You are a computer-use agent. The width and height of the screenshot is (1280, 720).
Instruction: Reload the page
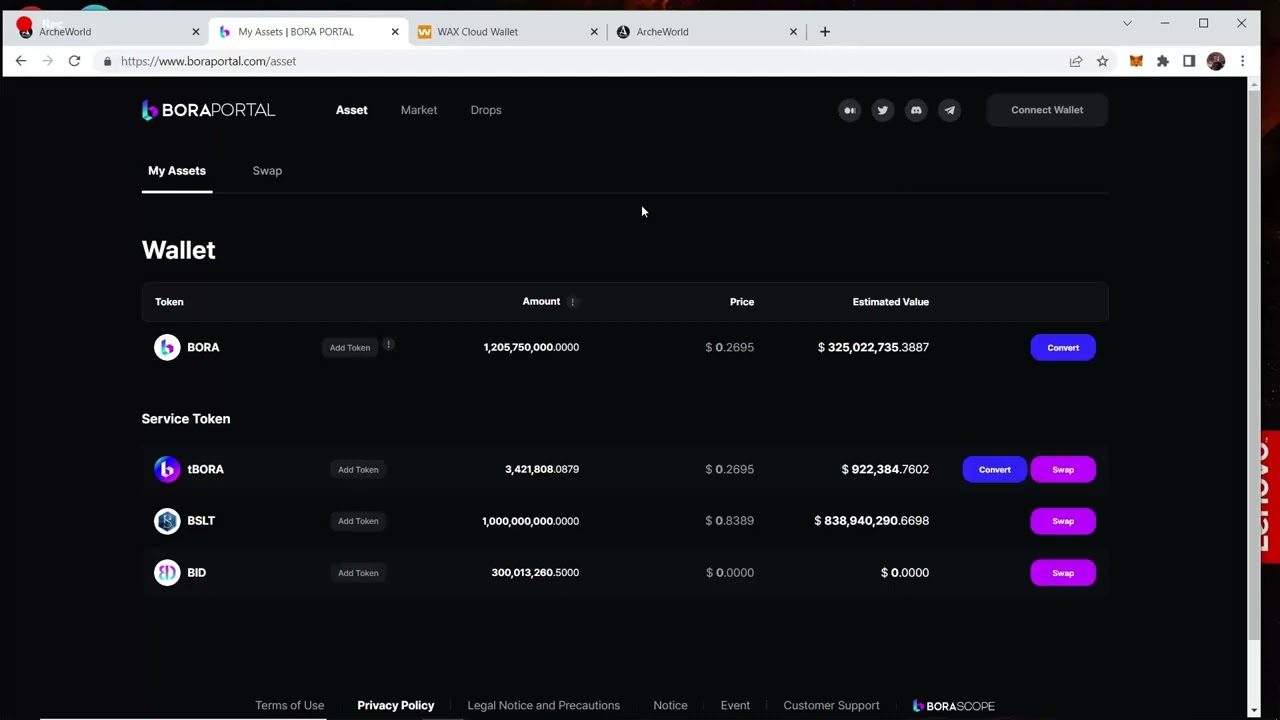(x=74, y=61)
